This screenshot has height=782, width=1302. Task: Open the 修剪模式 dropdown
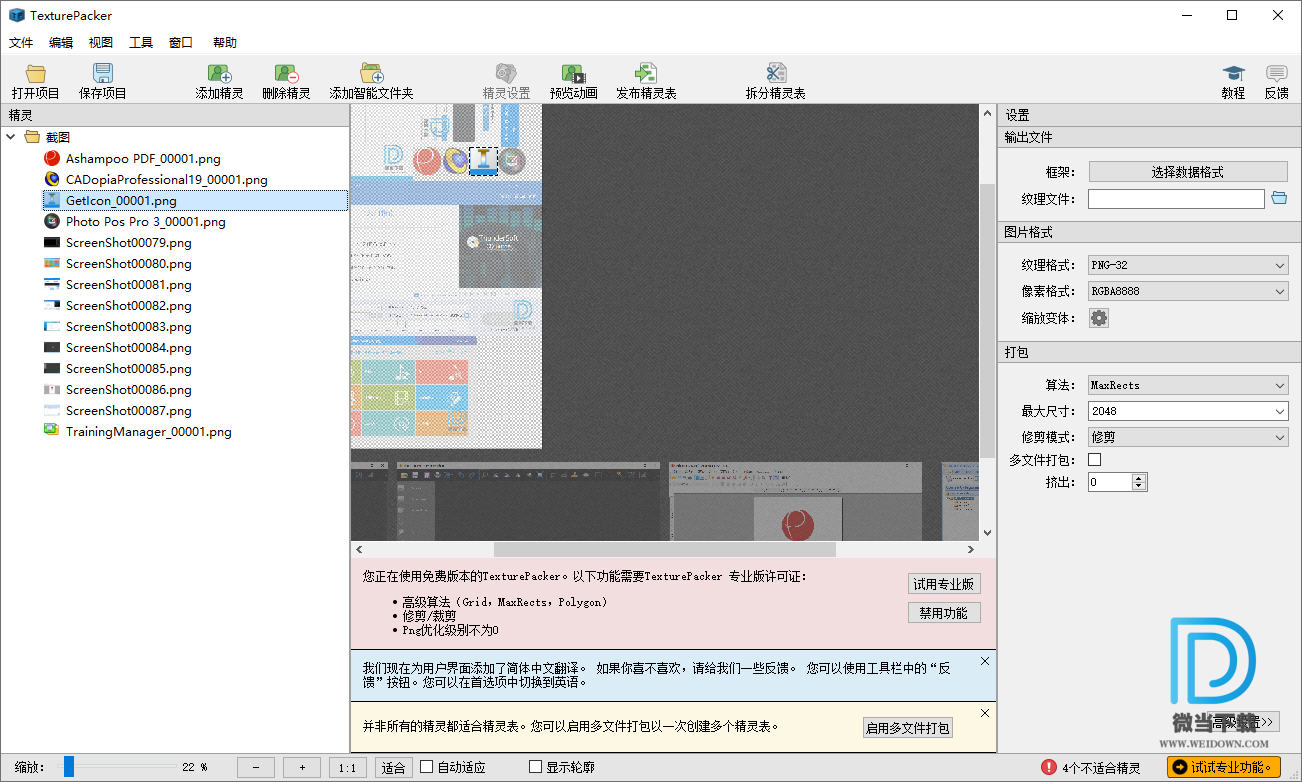pyautogui.click(x=1188, y=437)
